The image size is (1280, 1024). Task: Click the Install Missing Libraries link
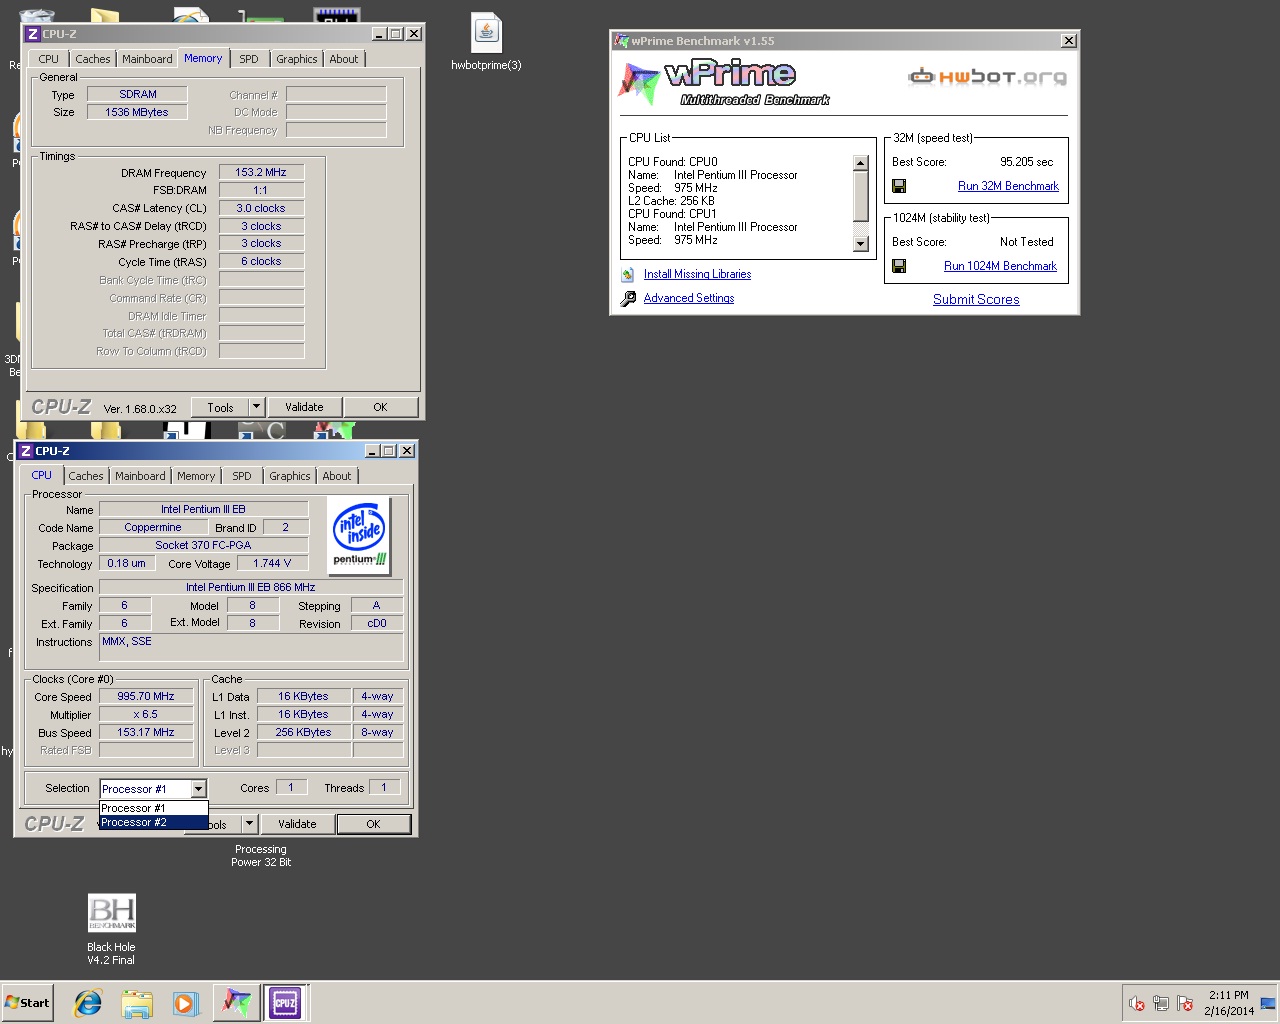point(697,274)
